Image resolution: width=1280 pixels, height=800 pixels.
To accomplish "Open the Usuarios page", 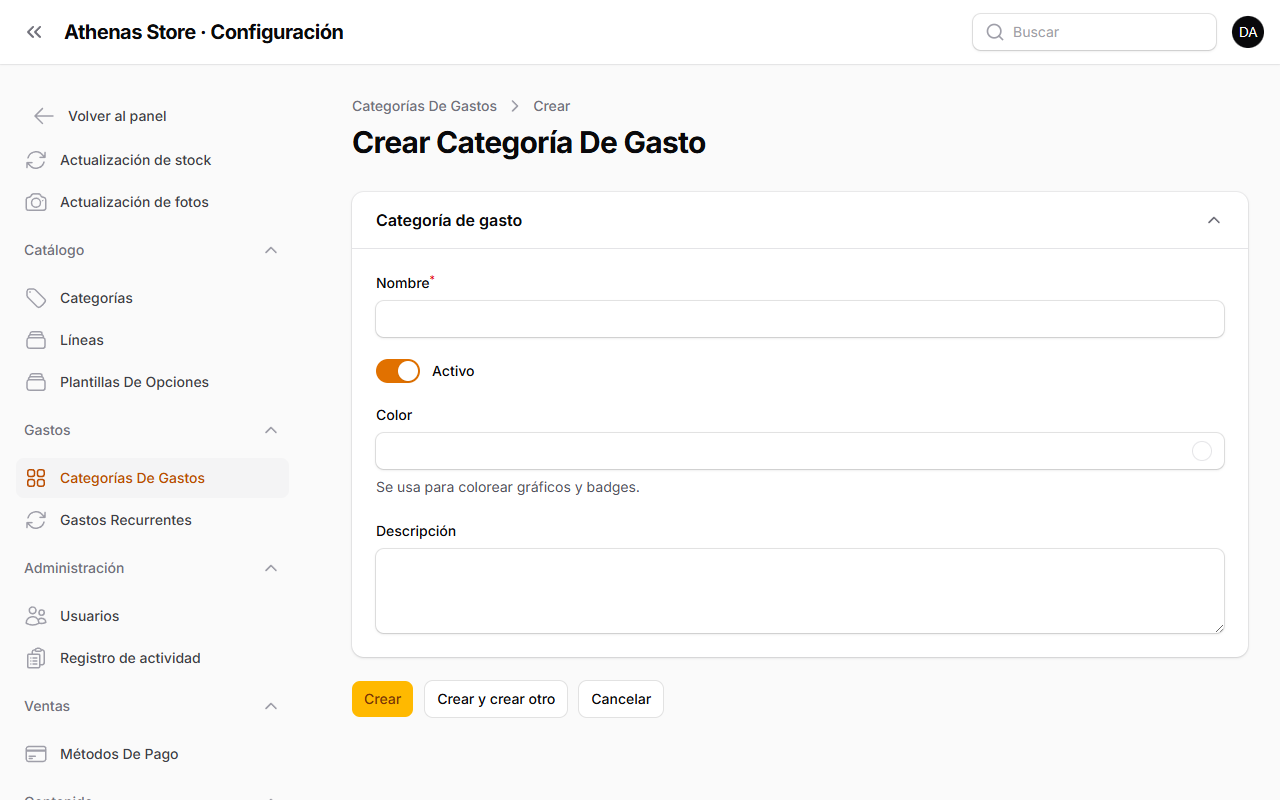I will 152,616.
